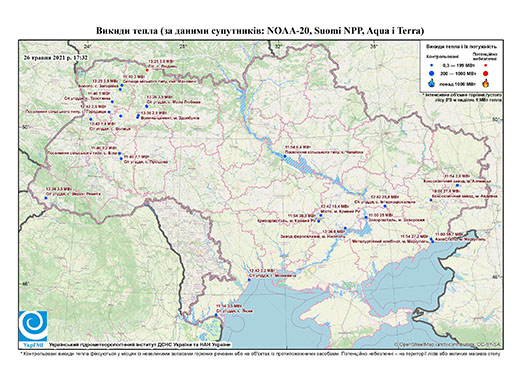Click the footnote text under the map
This screenshot has height=368, width=520.
pos(260,354)
